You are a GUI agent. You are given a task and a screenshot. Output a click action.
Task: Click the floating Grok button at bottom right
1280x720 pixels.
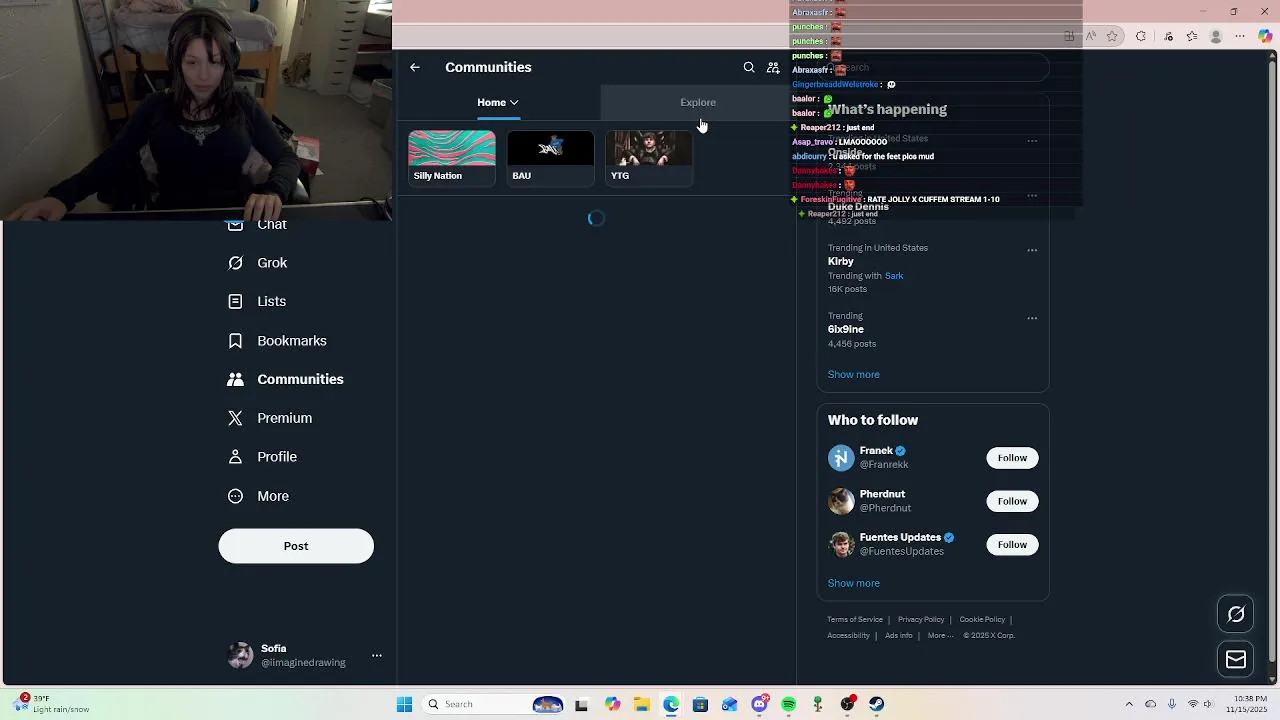pos(1236,615)
